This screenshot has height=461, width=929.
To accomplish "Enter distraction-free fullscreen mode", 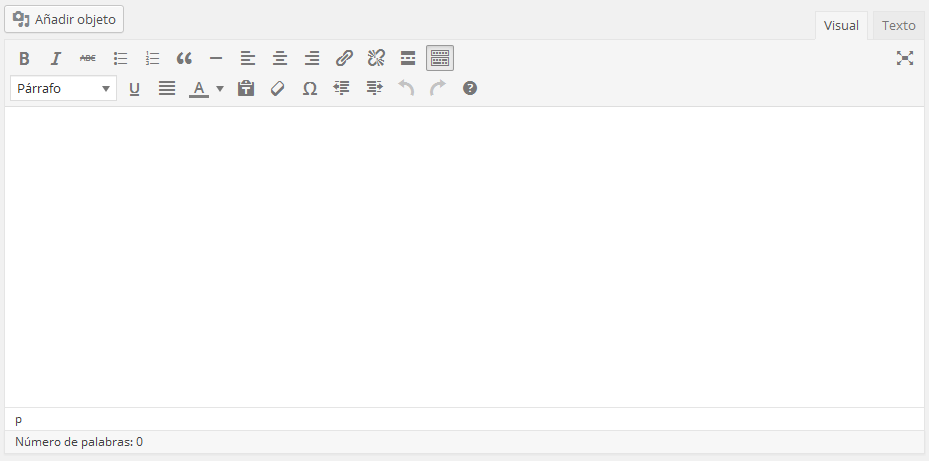I will (905, 58).
